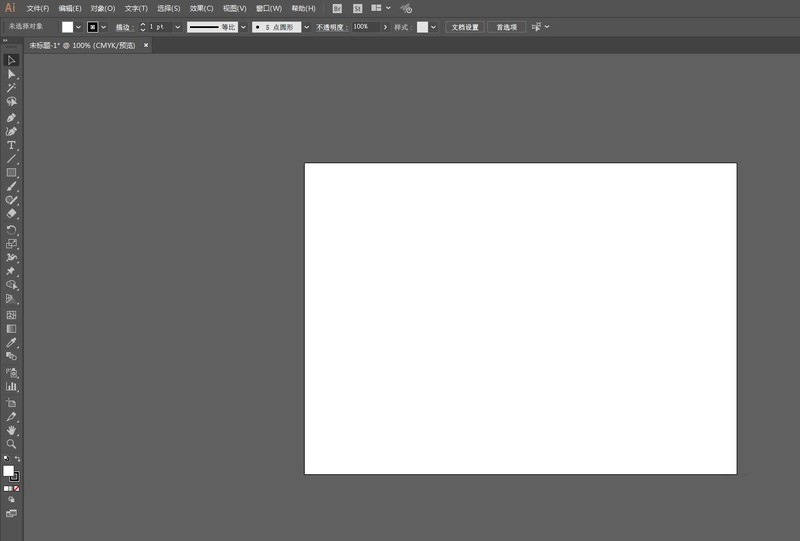Select the Magic Wand tool
800x541 pixels.
(x=11, y=88)
